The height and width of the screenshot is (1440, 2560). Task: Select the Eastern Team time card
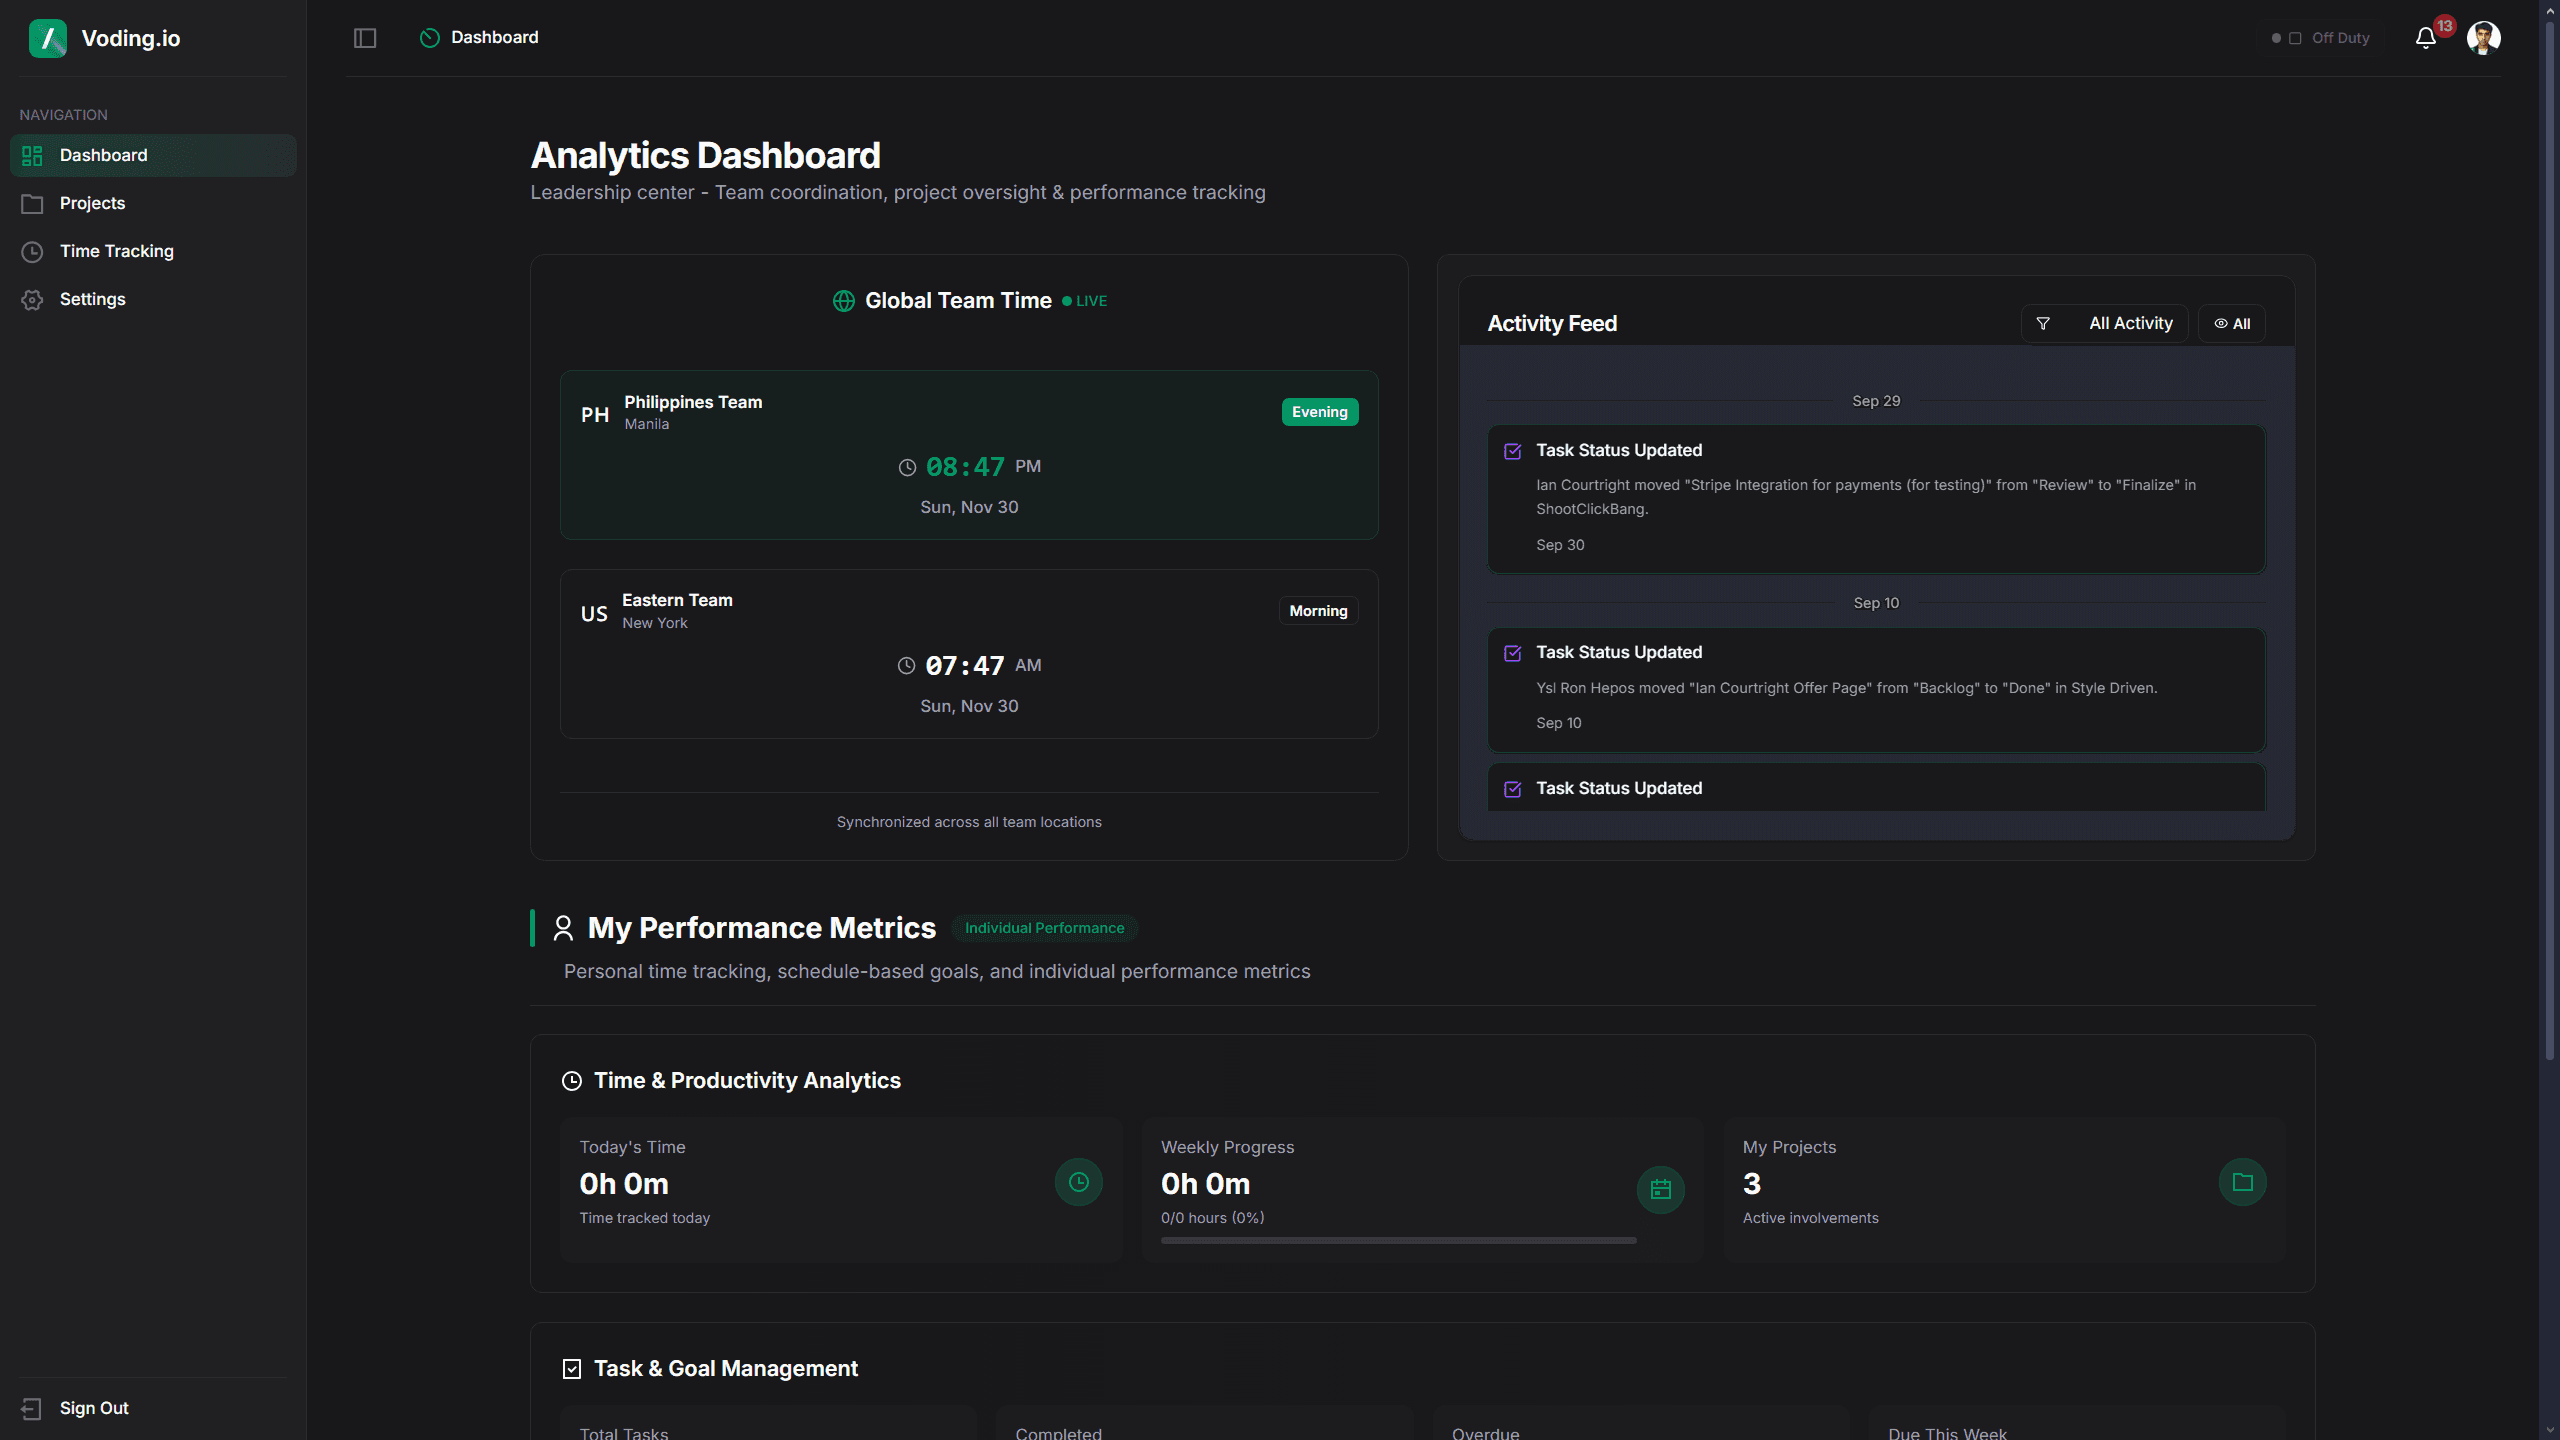point(969,654)
